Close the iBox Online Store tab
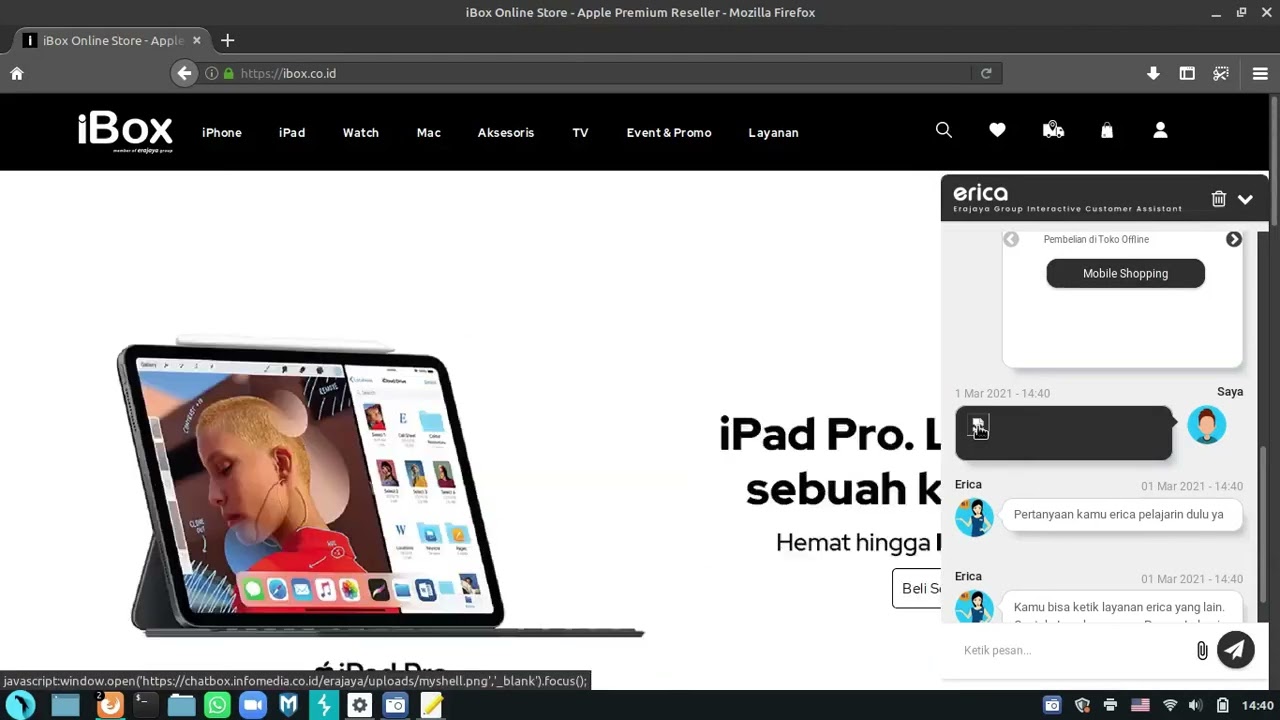 196,40
